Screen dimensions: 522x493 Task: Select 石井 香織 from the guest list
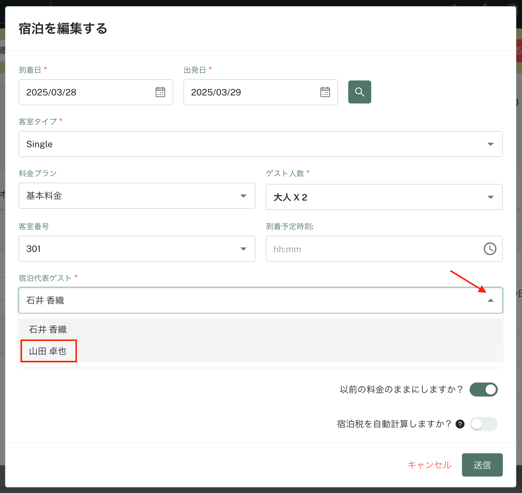[x=260, y=329]
